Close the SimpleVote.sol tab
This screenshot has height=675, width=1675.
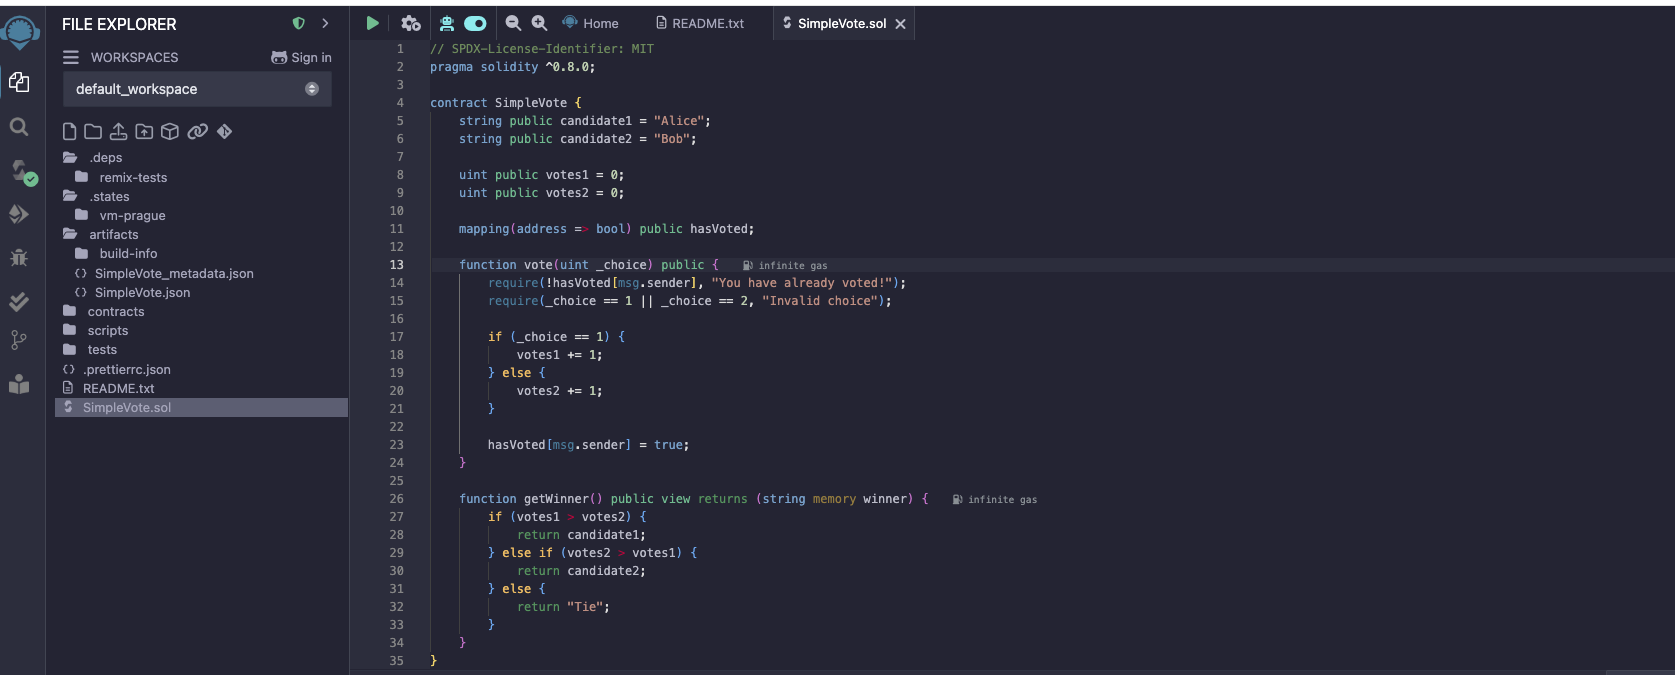[900, 24]
